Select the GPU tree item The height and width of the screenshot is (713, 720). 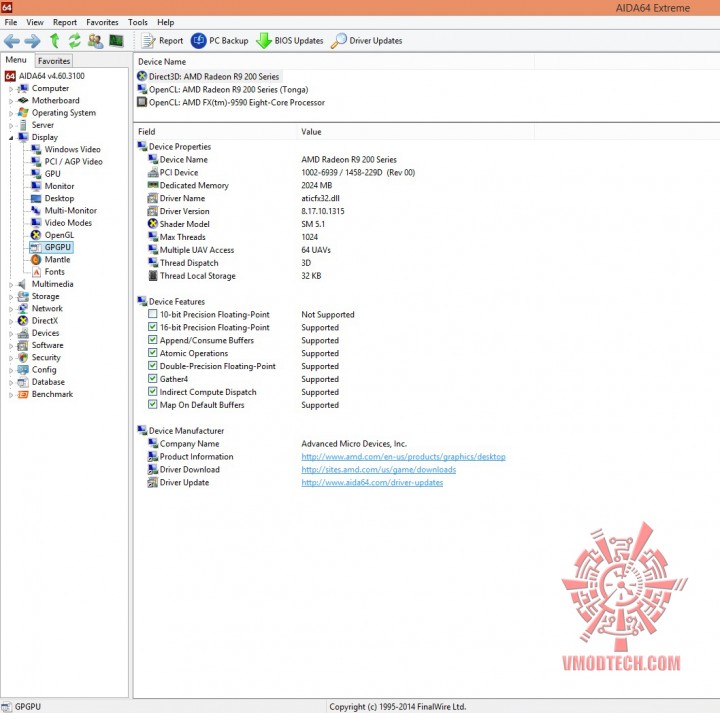coord(52,174)
